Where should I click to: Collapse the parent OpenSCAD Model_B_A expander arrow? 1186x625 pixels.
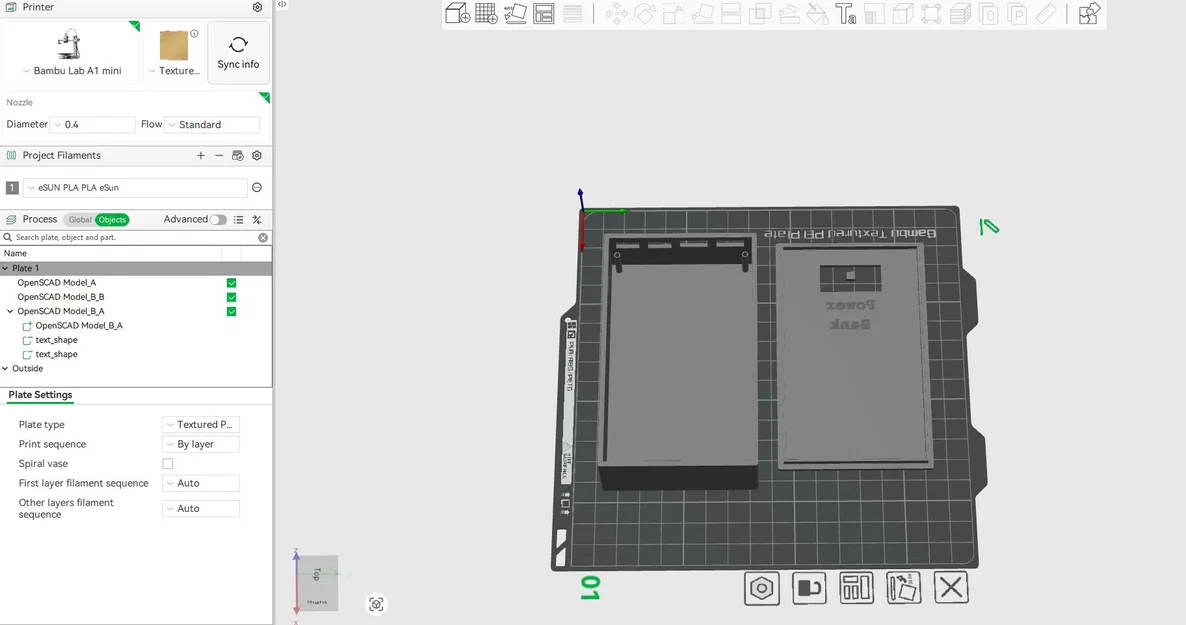[x=11, y=312]
